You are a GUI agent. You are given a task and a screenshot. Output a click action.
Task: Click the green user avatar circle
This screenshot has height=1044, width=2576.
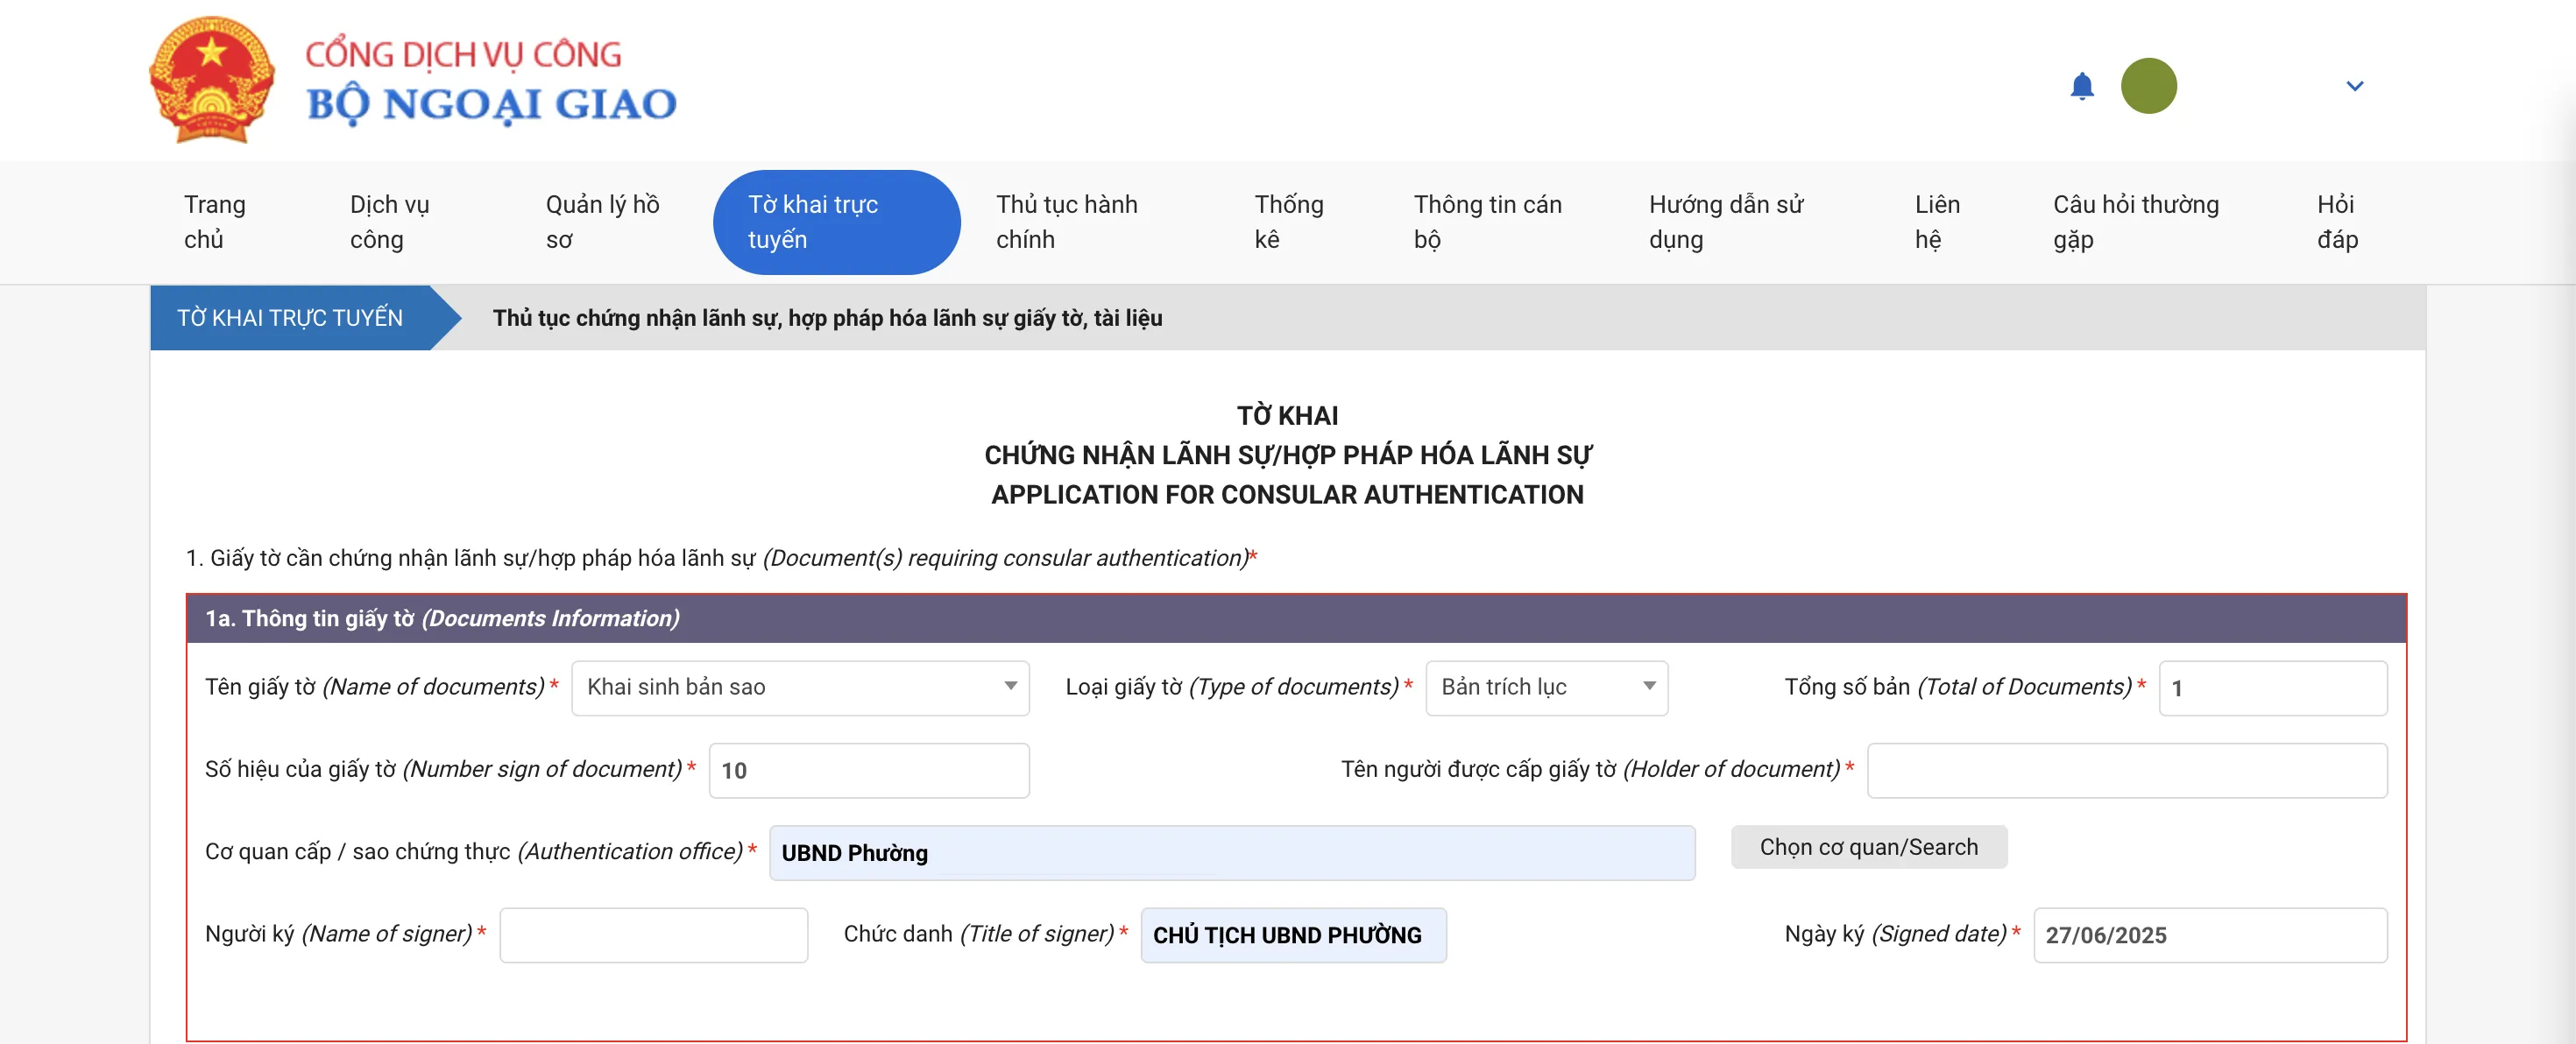click(x=2148, y=86)
